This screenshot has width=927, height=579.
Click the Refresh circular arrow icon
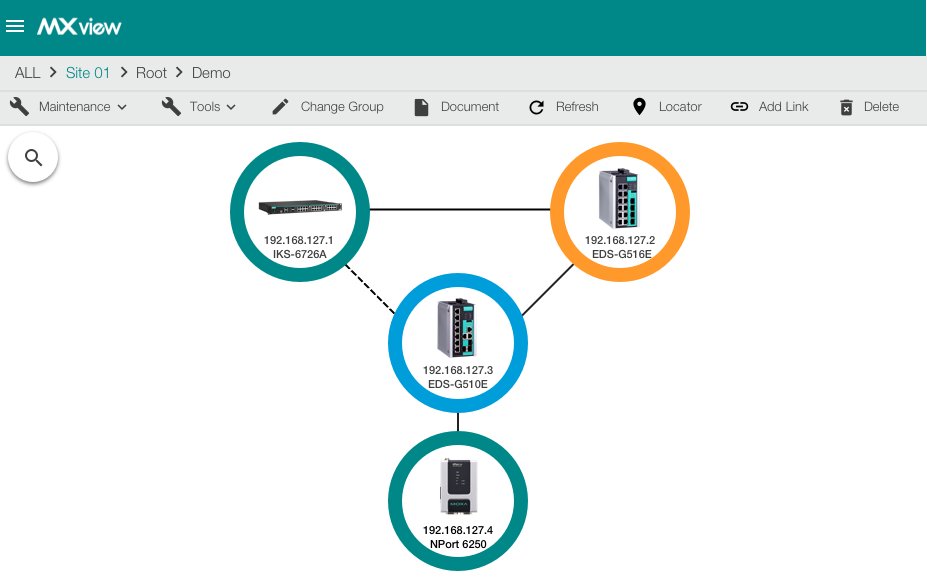click(x=536, y=107)
